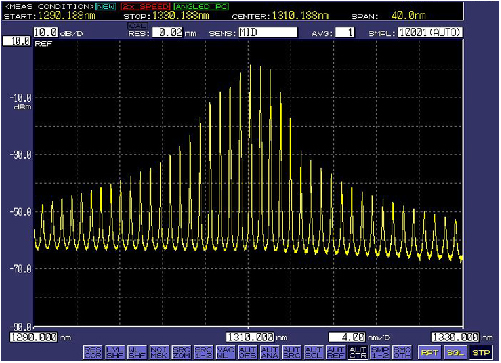This screenshot has width=501, height=363.
Task: Click the CAL indicator above RES
Action: (137, 26)
